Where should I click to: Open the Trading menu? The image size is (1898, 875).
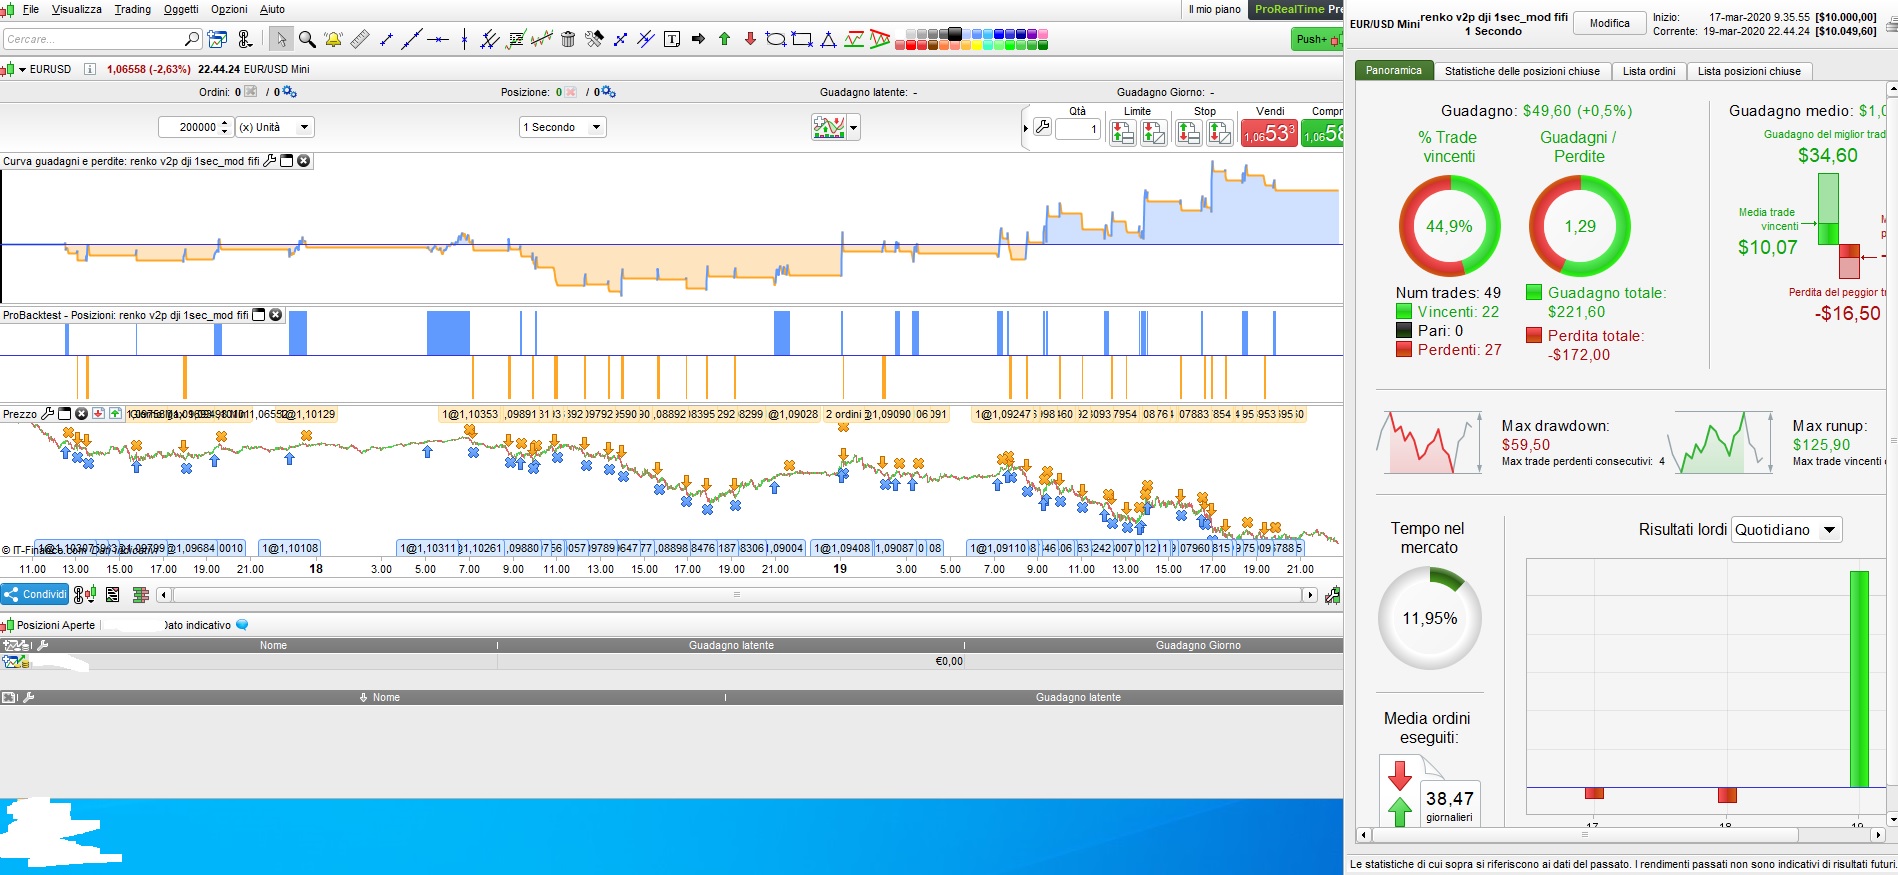pyautogui.click(x=132, y=9)
